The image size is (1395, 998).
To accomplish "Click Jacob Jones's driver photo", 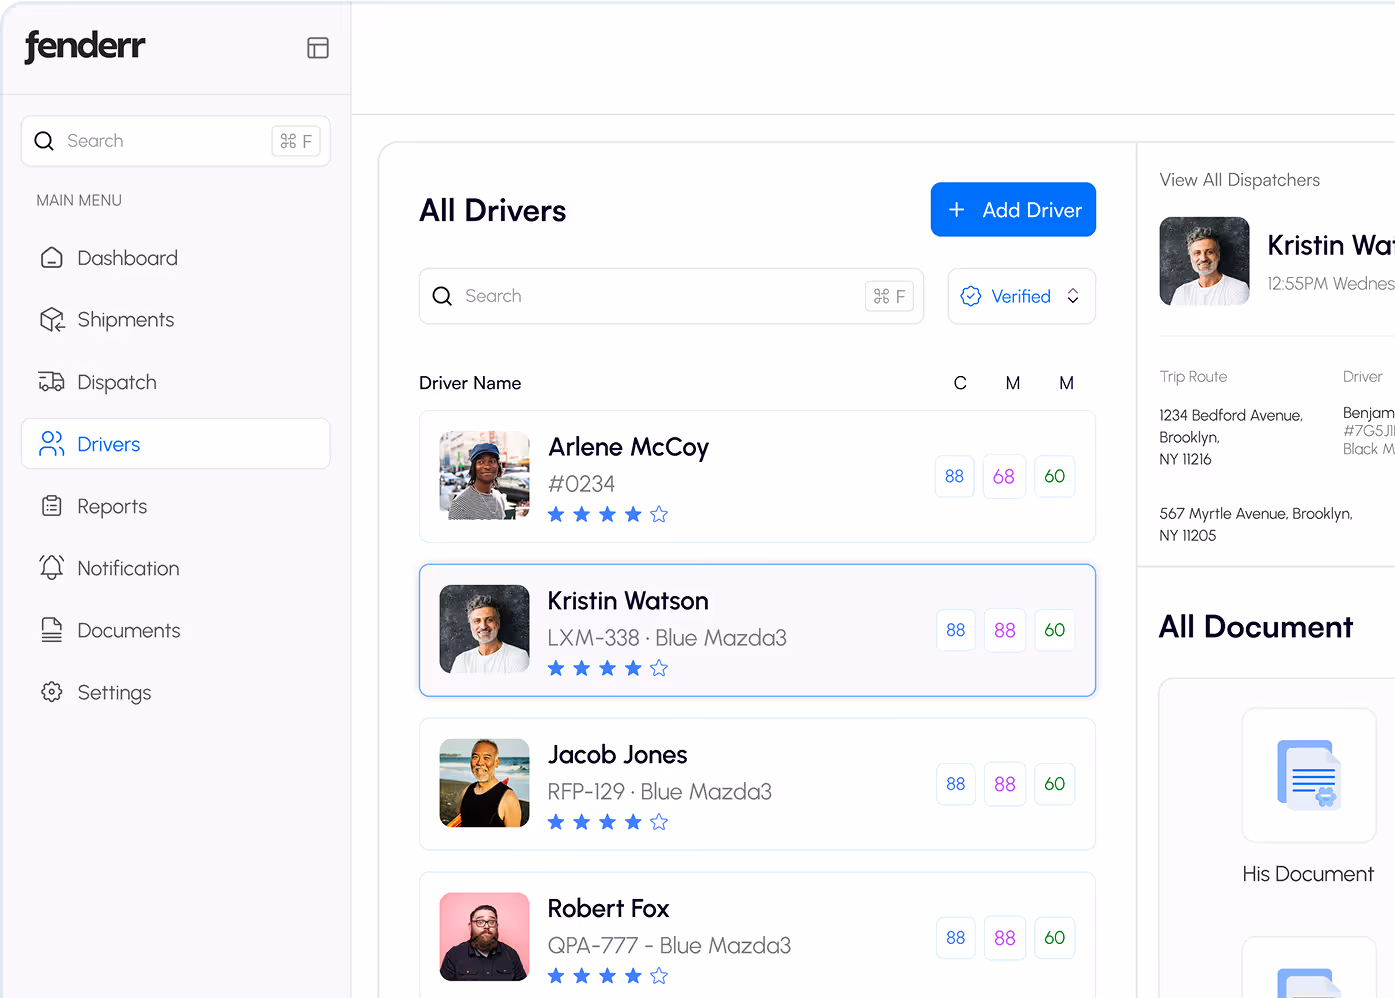I will click(485, 783).
